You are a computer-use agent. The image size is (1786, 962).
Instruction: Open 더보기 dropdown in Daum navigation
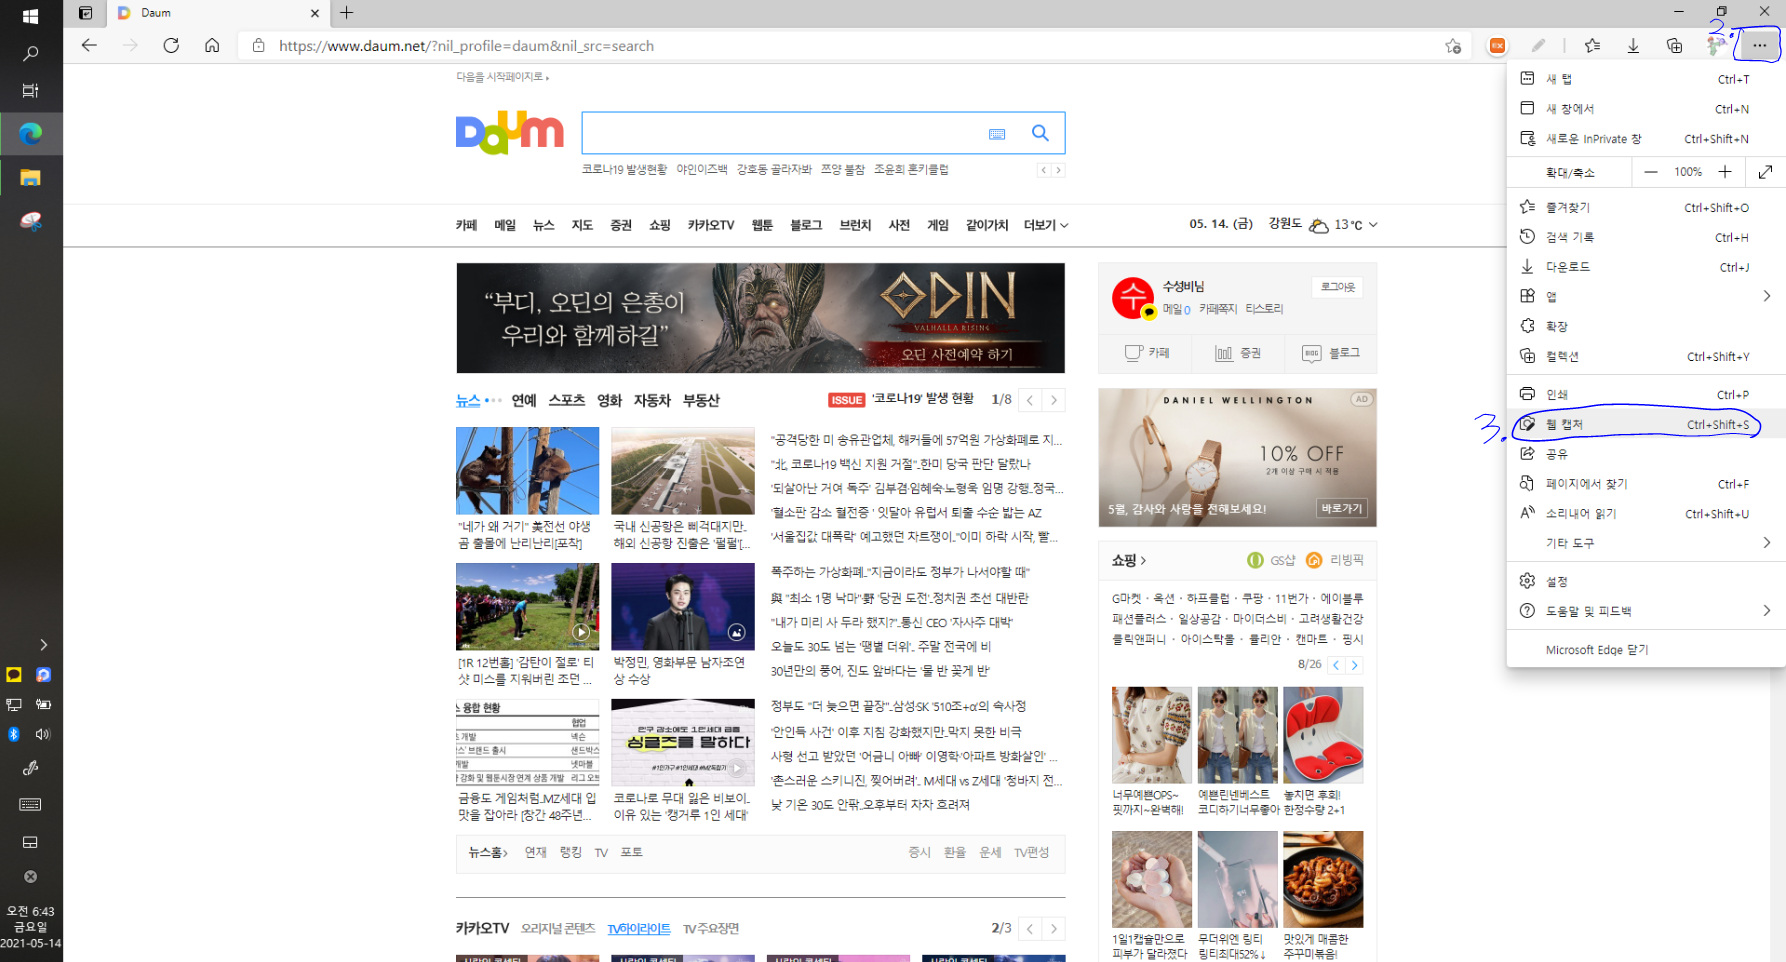[x=1046, y=225]
